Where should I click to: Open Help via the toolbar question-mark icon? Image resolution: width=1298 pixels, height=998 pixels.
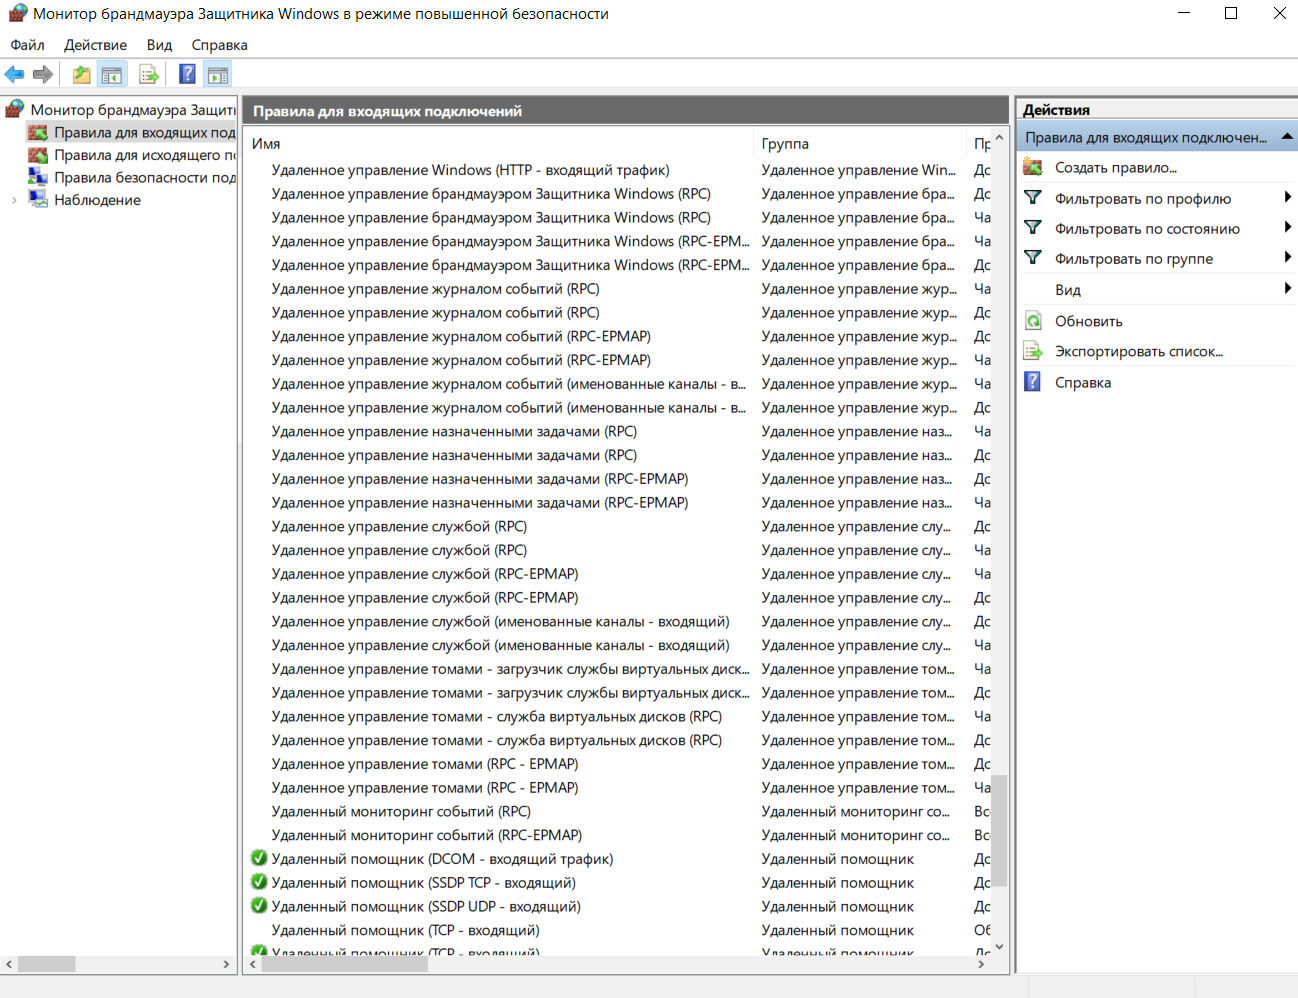(x=187, y=74)
